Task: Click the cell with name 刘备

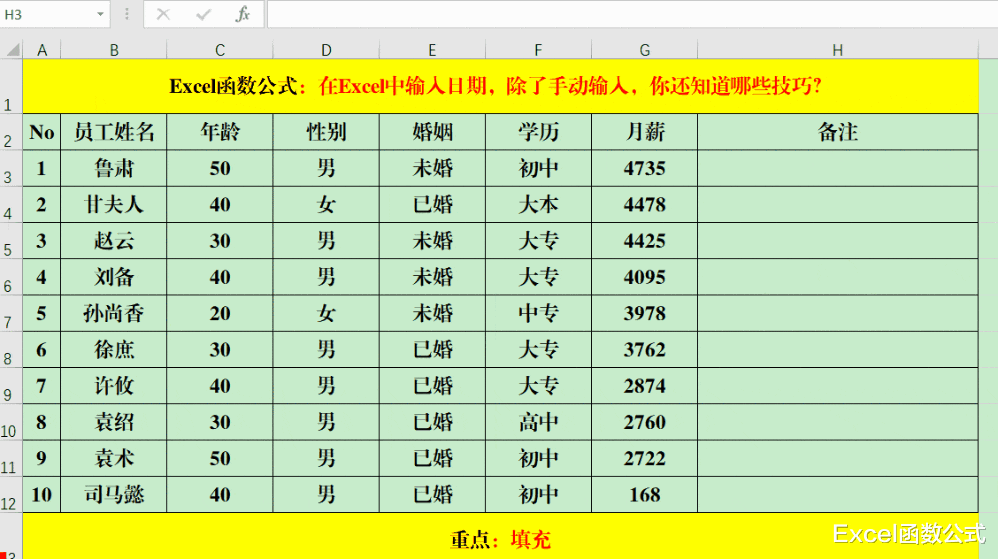Action: (x=114, y=278)
